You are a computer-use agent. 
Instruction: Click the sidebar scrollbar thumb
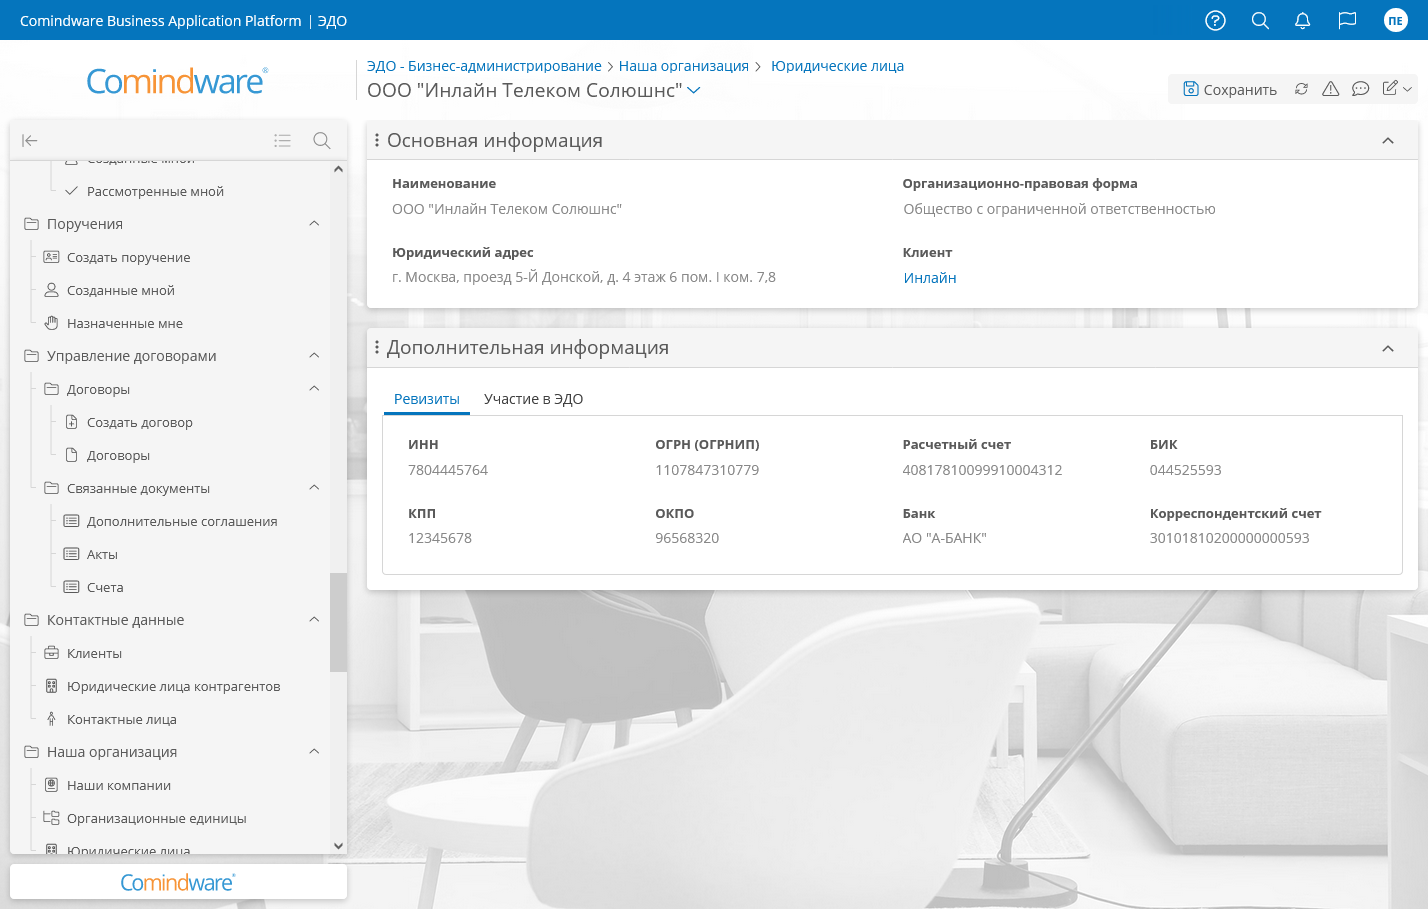[338, 622]
